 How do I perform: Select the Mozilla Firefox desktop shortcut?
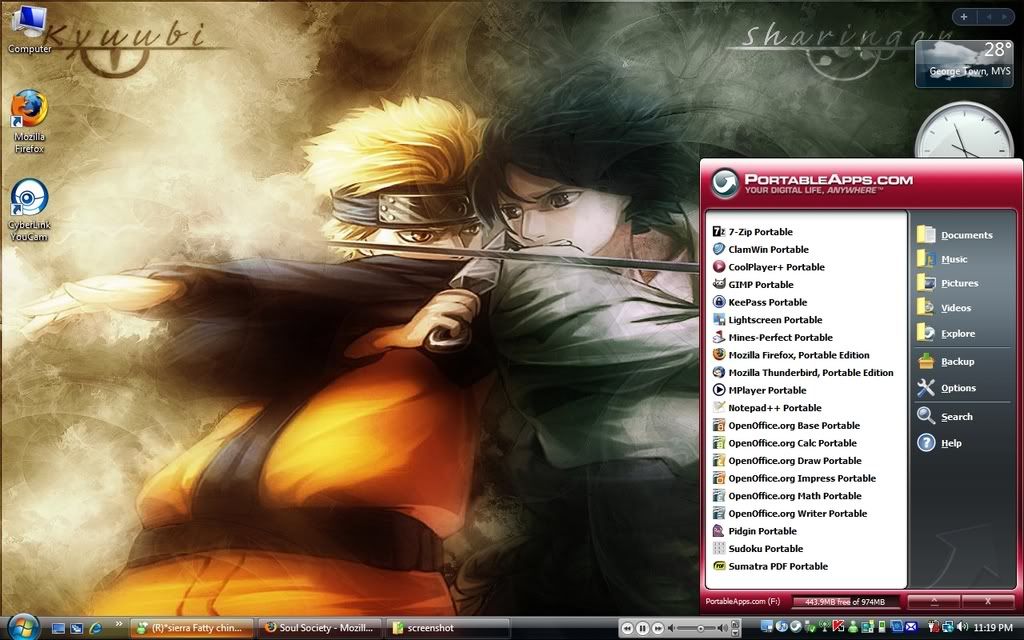pos(29,122)
